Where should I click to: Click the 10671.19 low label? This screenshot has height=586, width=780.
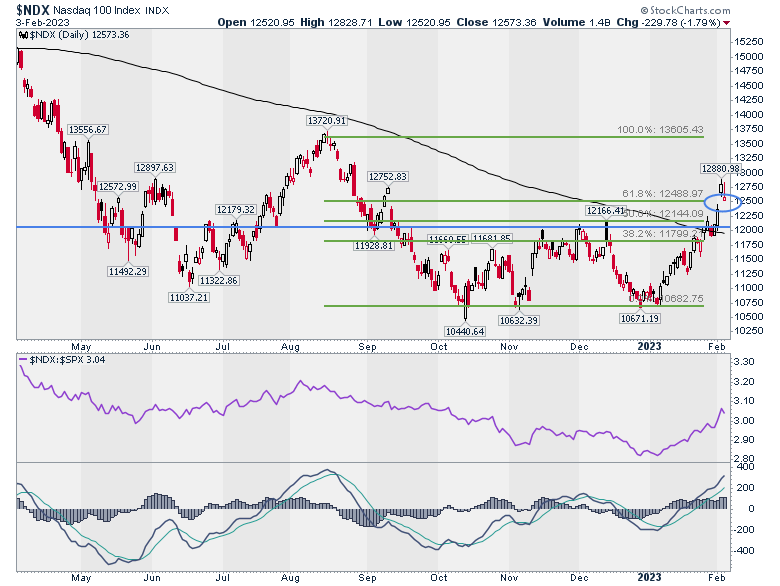click(640, 318)
